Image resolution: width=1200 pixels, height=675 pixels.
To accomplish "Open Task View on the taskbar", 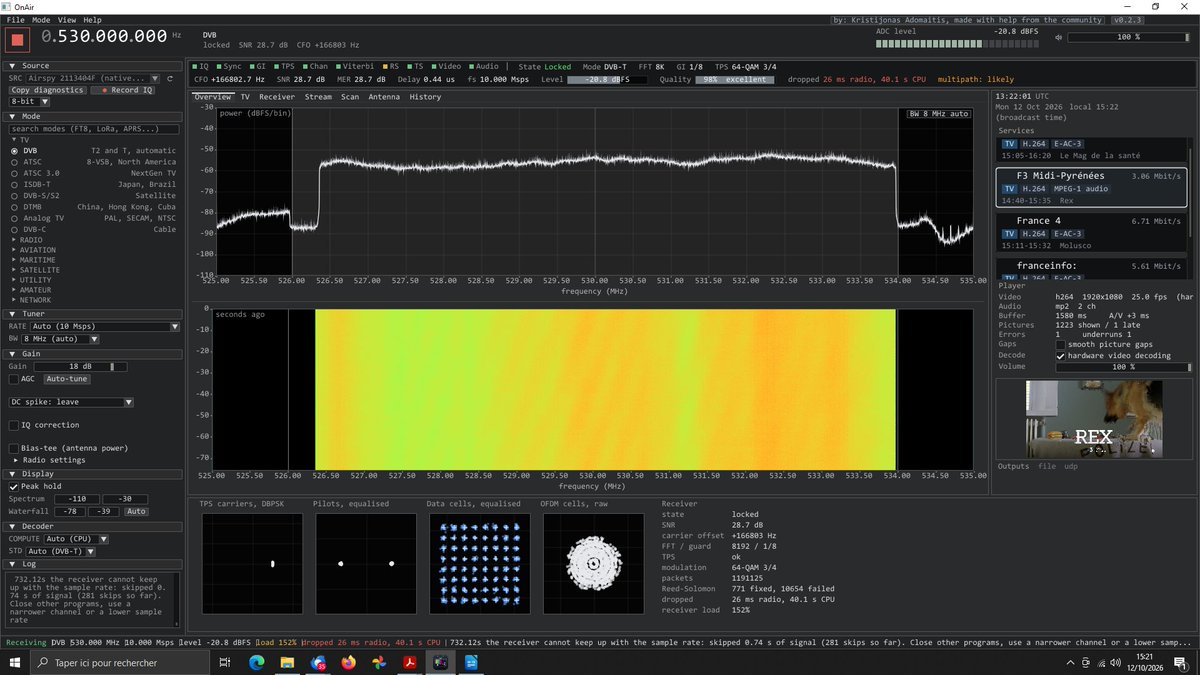I will click(x=227, y=662).
